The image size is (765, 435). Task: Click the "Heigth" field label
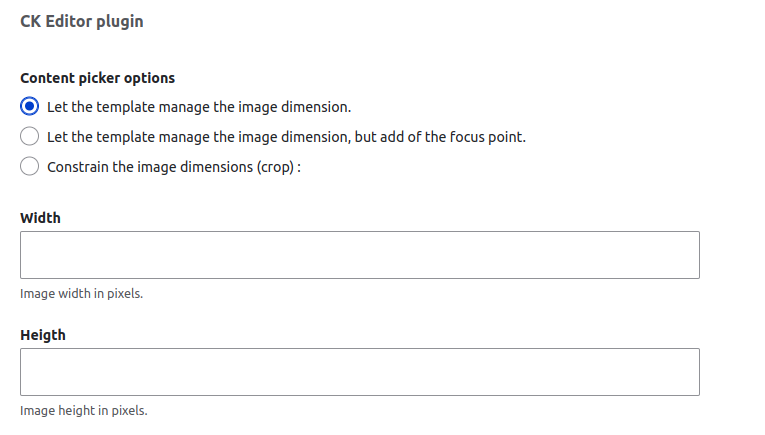43,335
